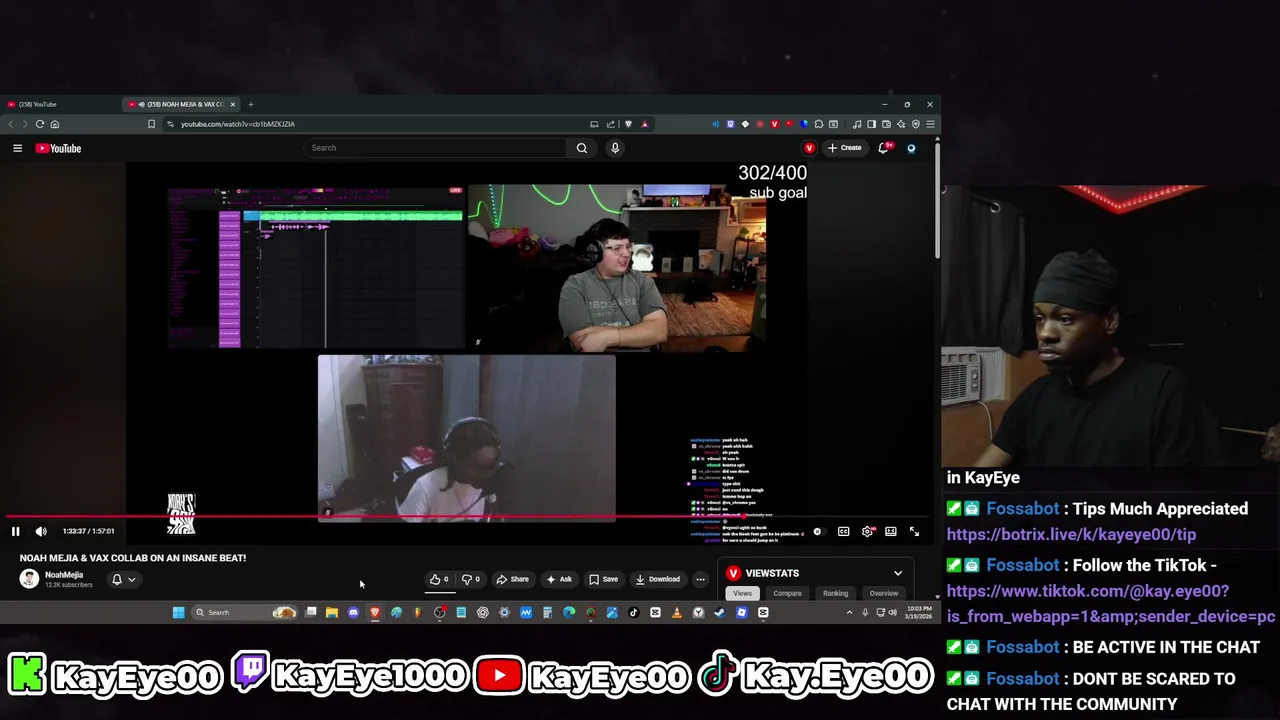
Task: Open the browser extensions puzzle icon
Action: tap(818, 124)
